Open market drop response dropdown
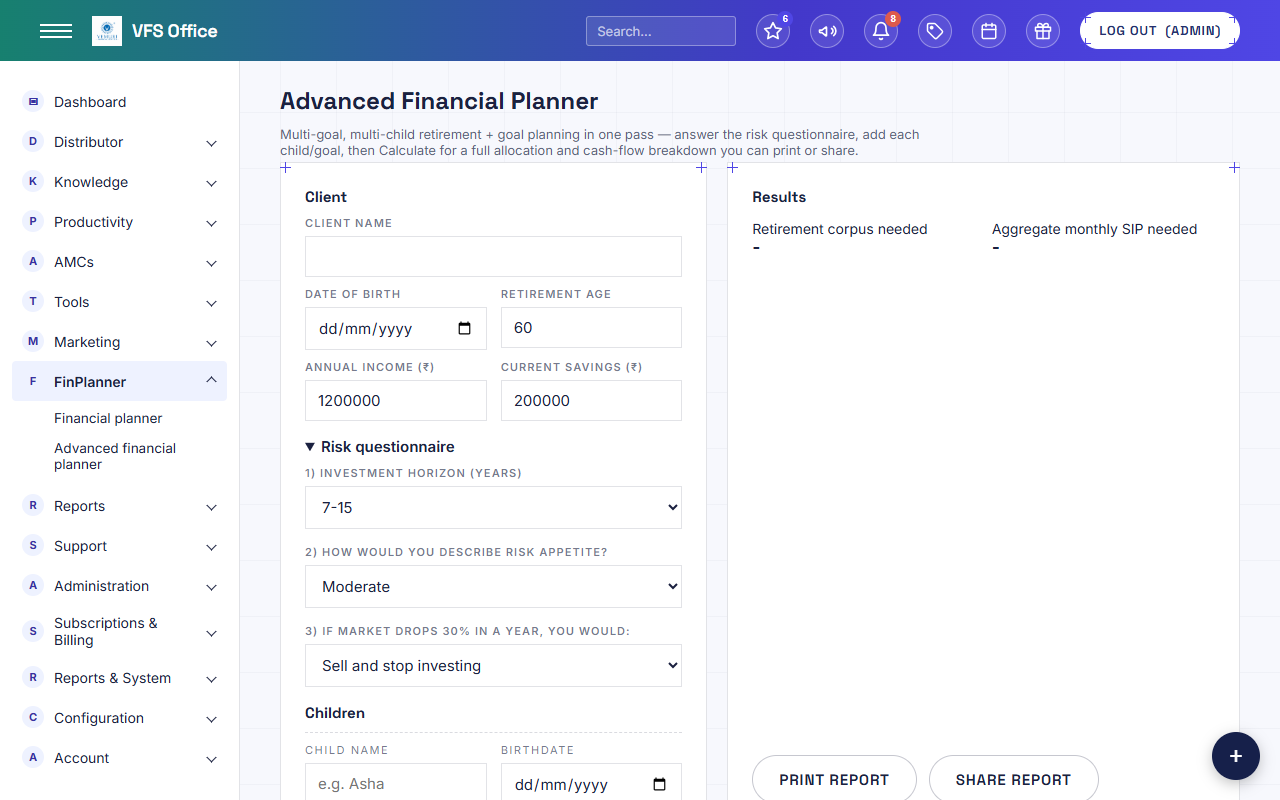The height and width of the screenshot is (800, 1280). pos(493,665)
